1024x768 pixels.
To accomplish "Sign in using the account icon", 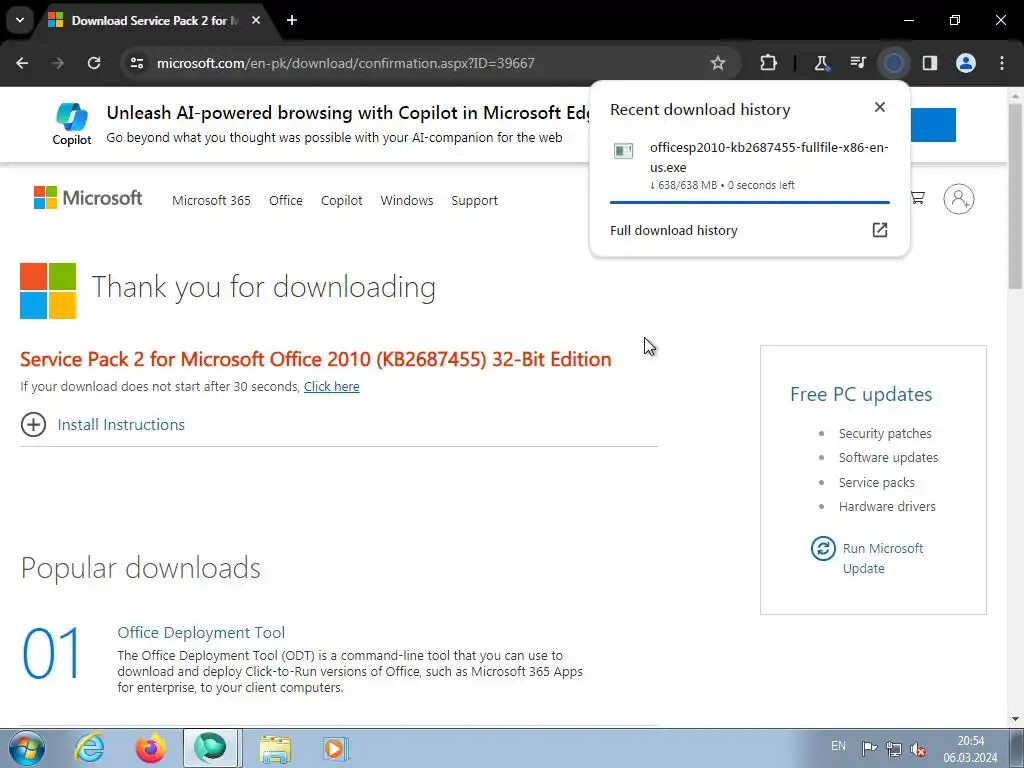I will (959, 199).
